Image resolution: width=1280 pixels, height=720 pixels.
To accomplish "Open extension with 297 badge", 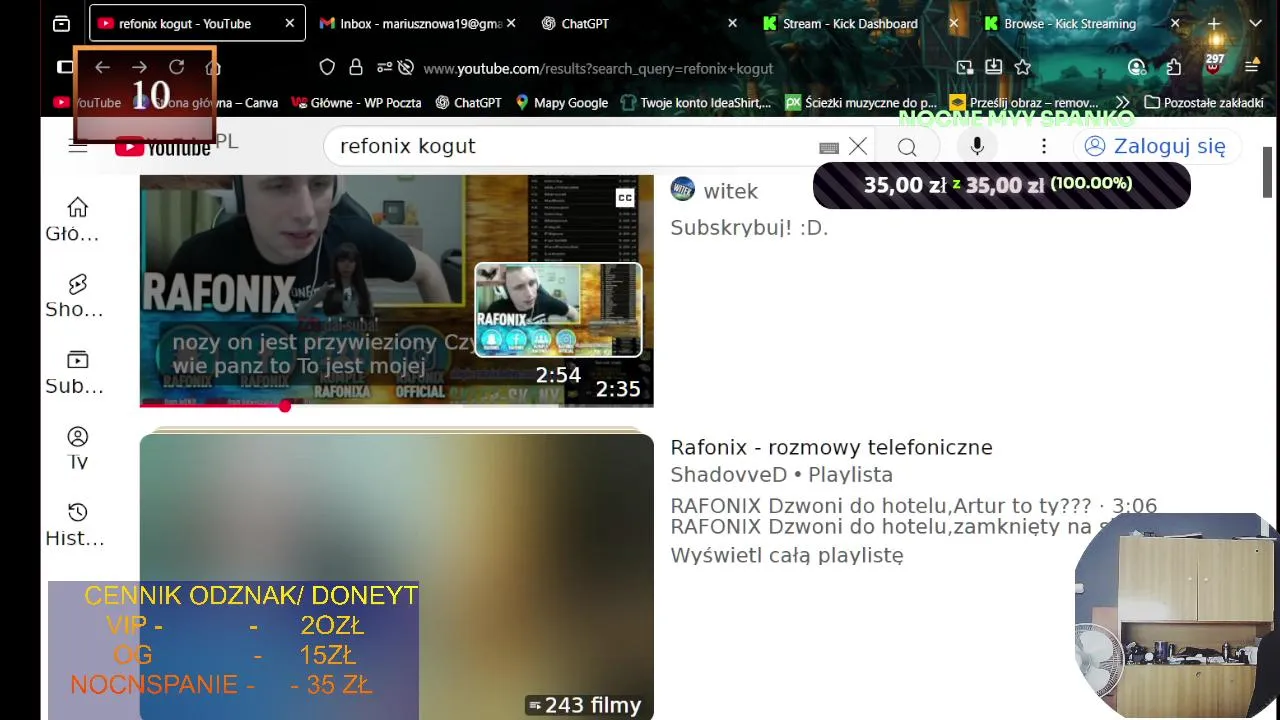I will 1214,65.
